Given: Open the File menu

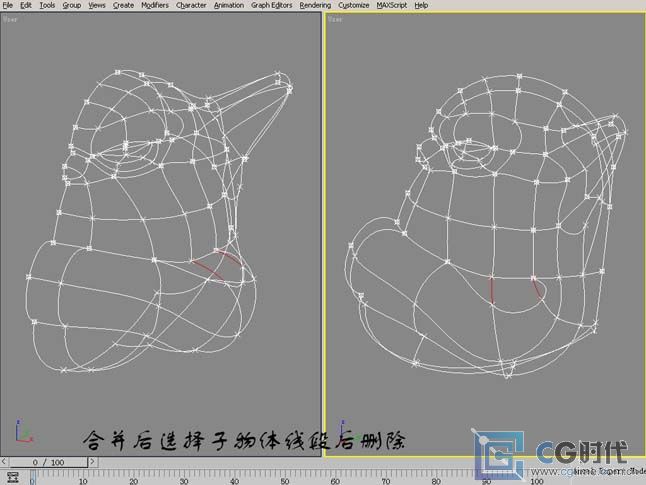Looking at the screenshot, I should click(x=7, y=5).
